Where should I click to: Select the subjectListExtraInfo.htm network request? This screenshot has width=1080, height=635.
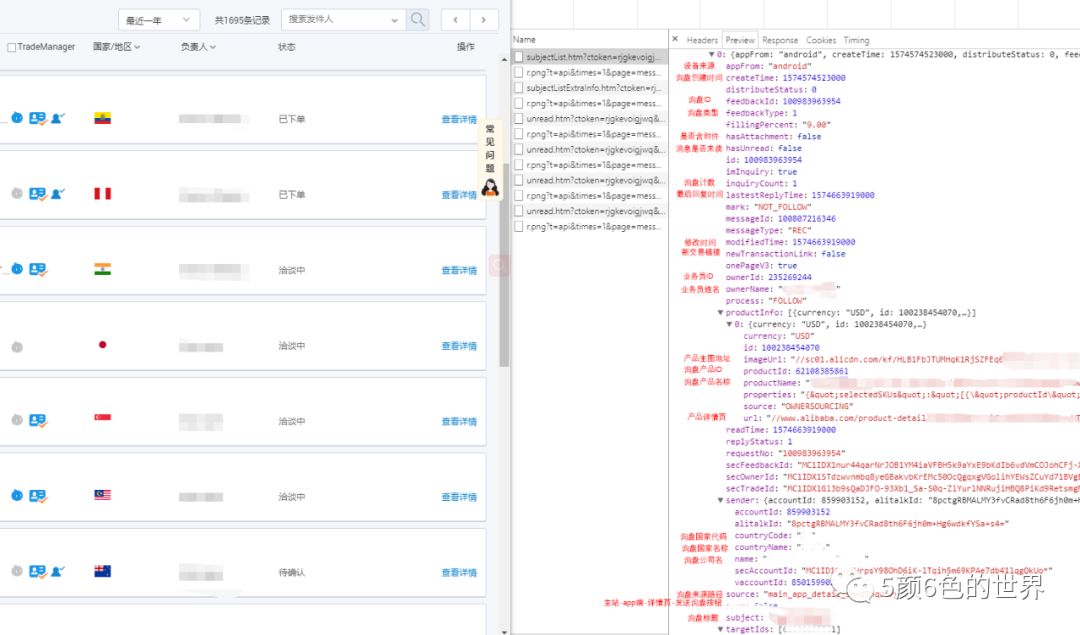tap(589, 88)
